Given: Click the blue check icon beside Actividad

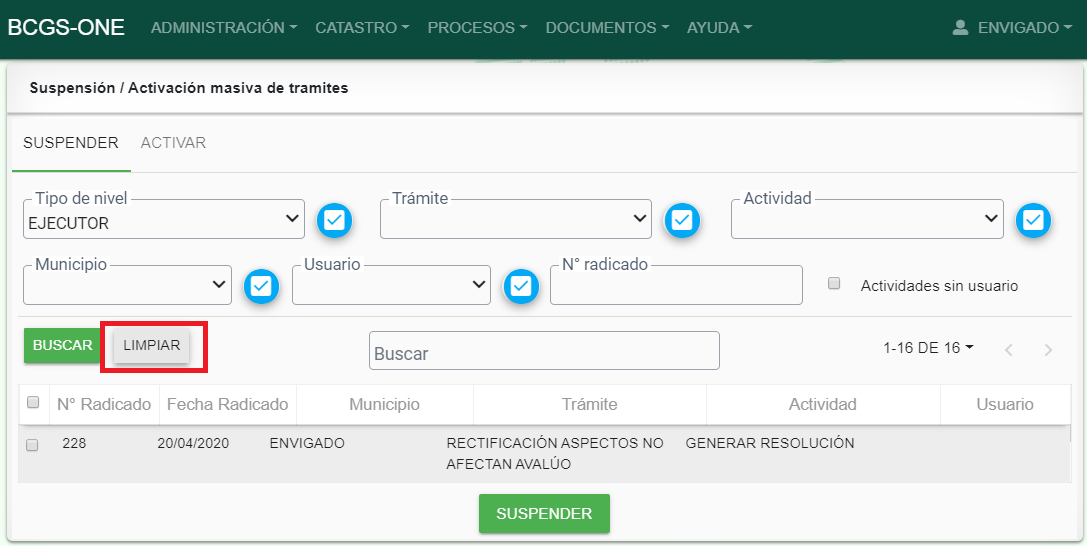Looking at the screenshot, I should click(1034, 220).
